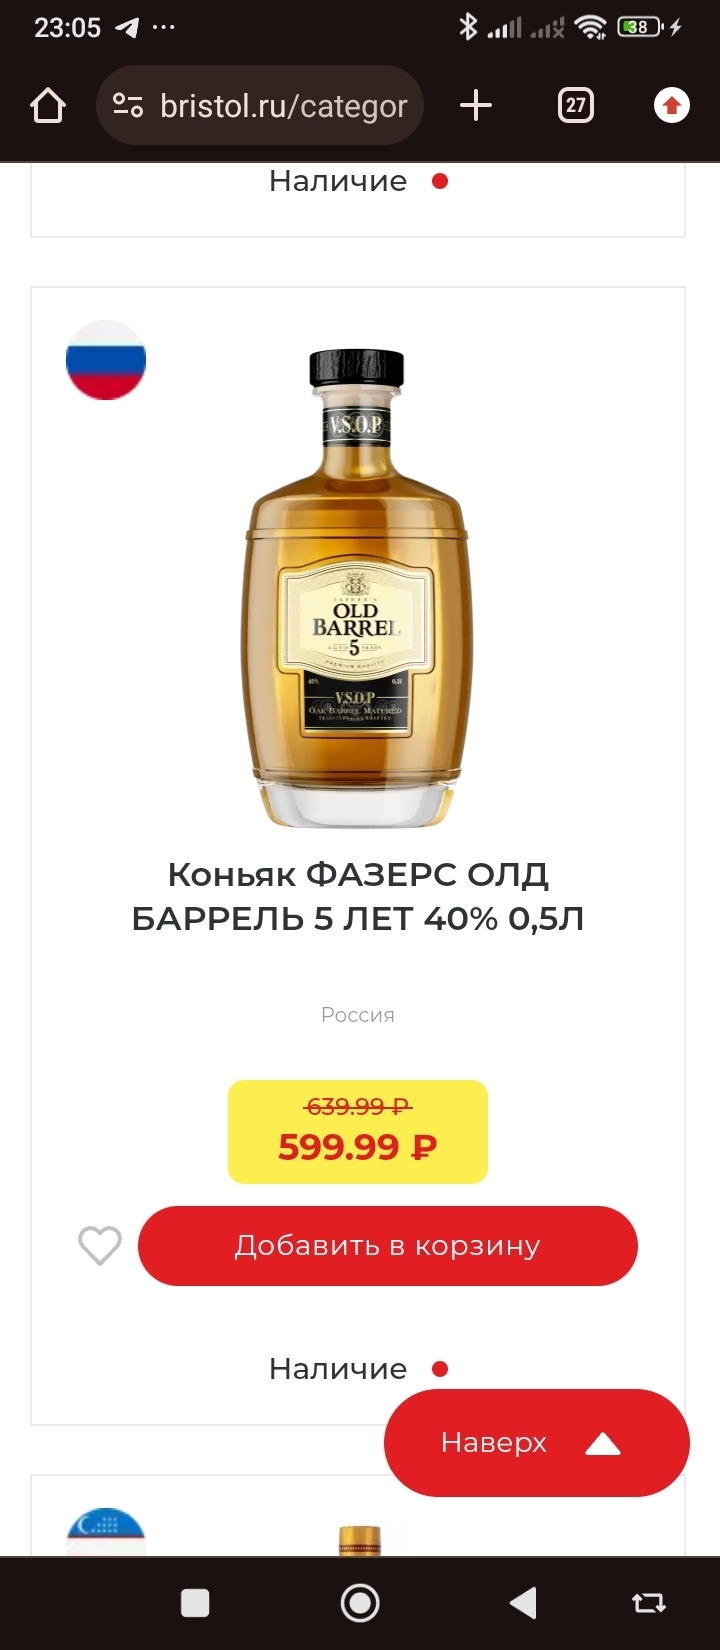This screenshot has width=720, height=1650.
Task: Open the Old Barrel cognac bottle image
Action: coord(358,588)
